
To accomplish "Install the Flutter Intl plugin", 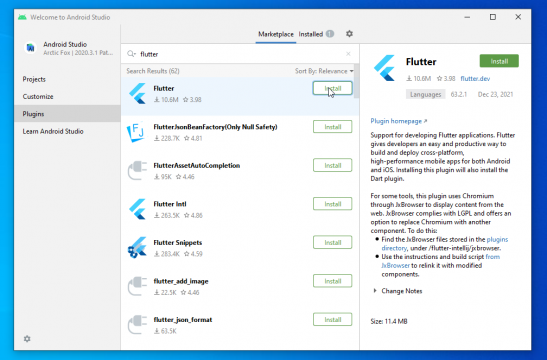I will [332, 204].
